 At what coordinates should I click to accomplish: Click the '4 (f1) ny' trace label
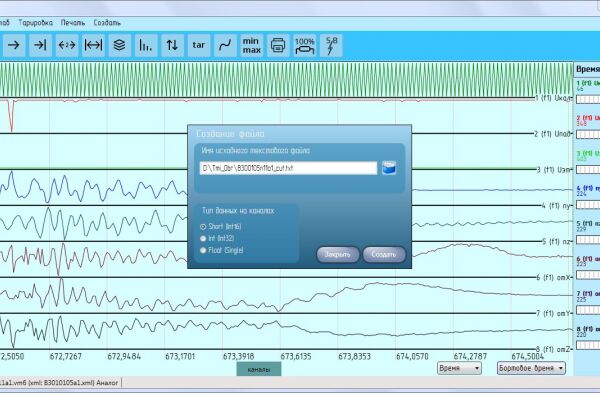[x=556, y=206]
